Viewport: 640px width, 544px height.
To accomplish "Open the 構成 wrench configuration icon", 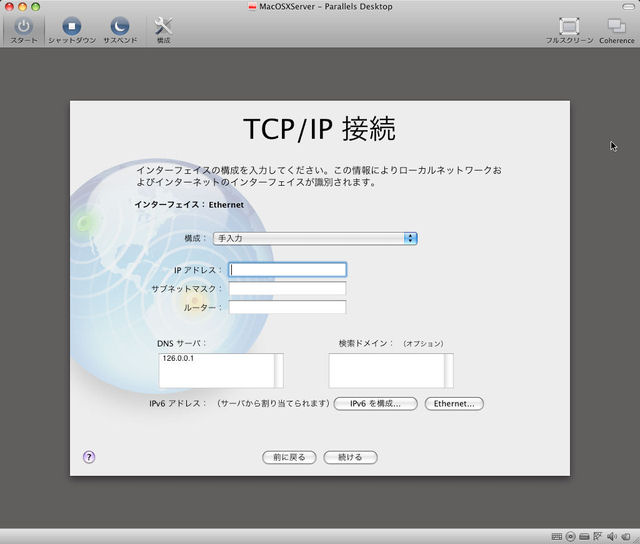I will pyautogui.click(x=163, y=27).
